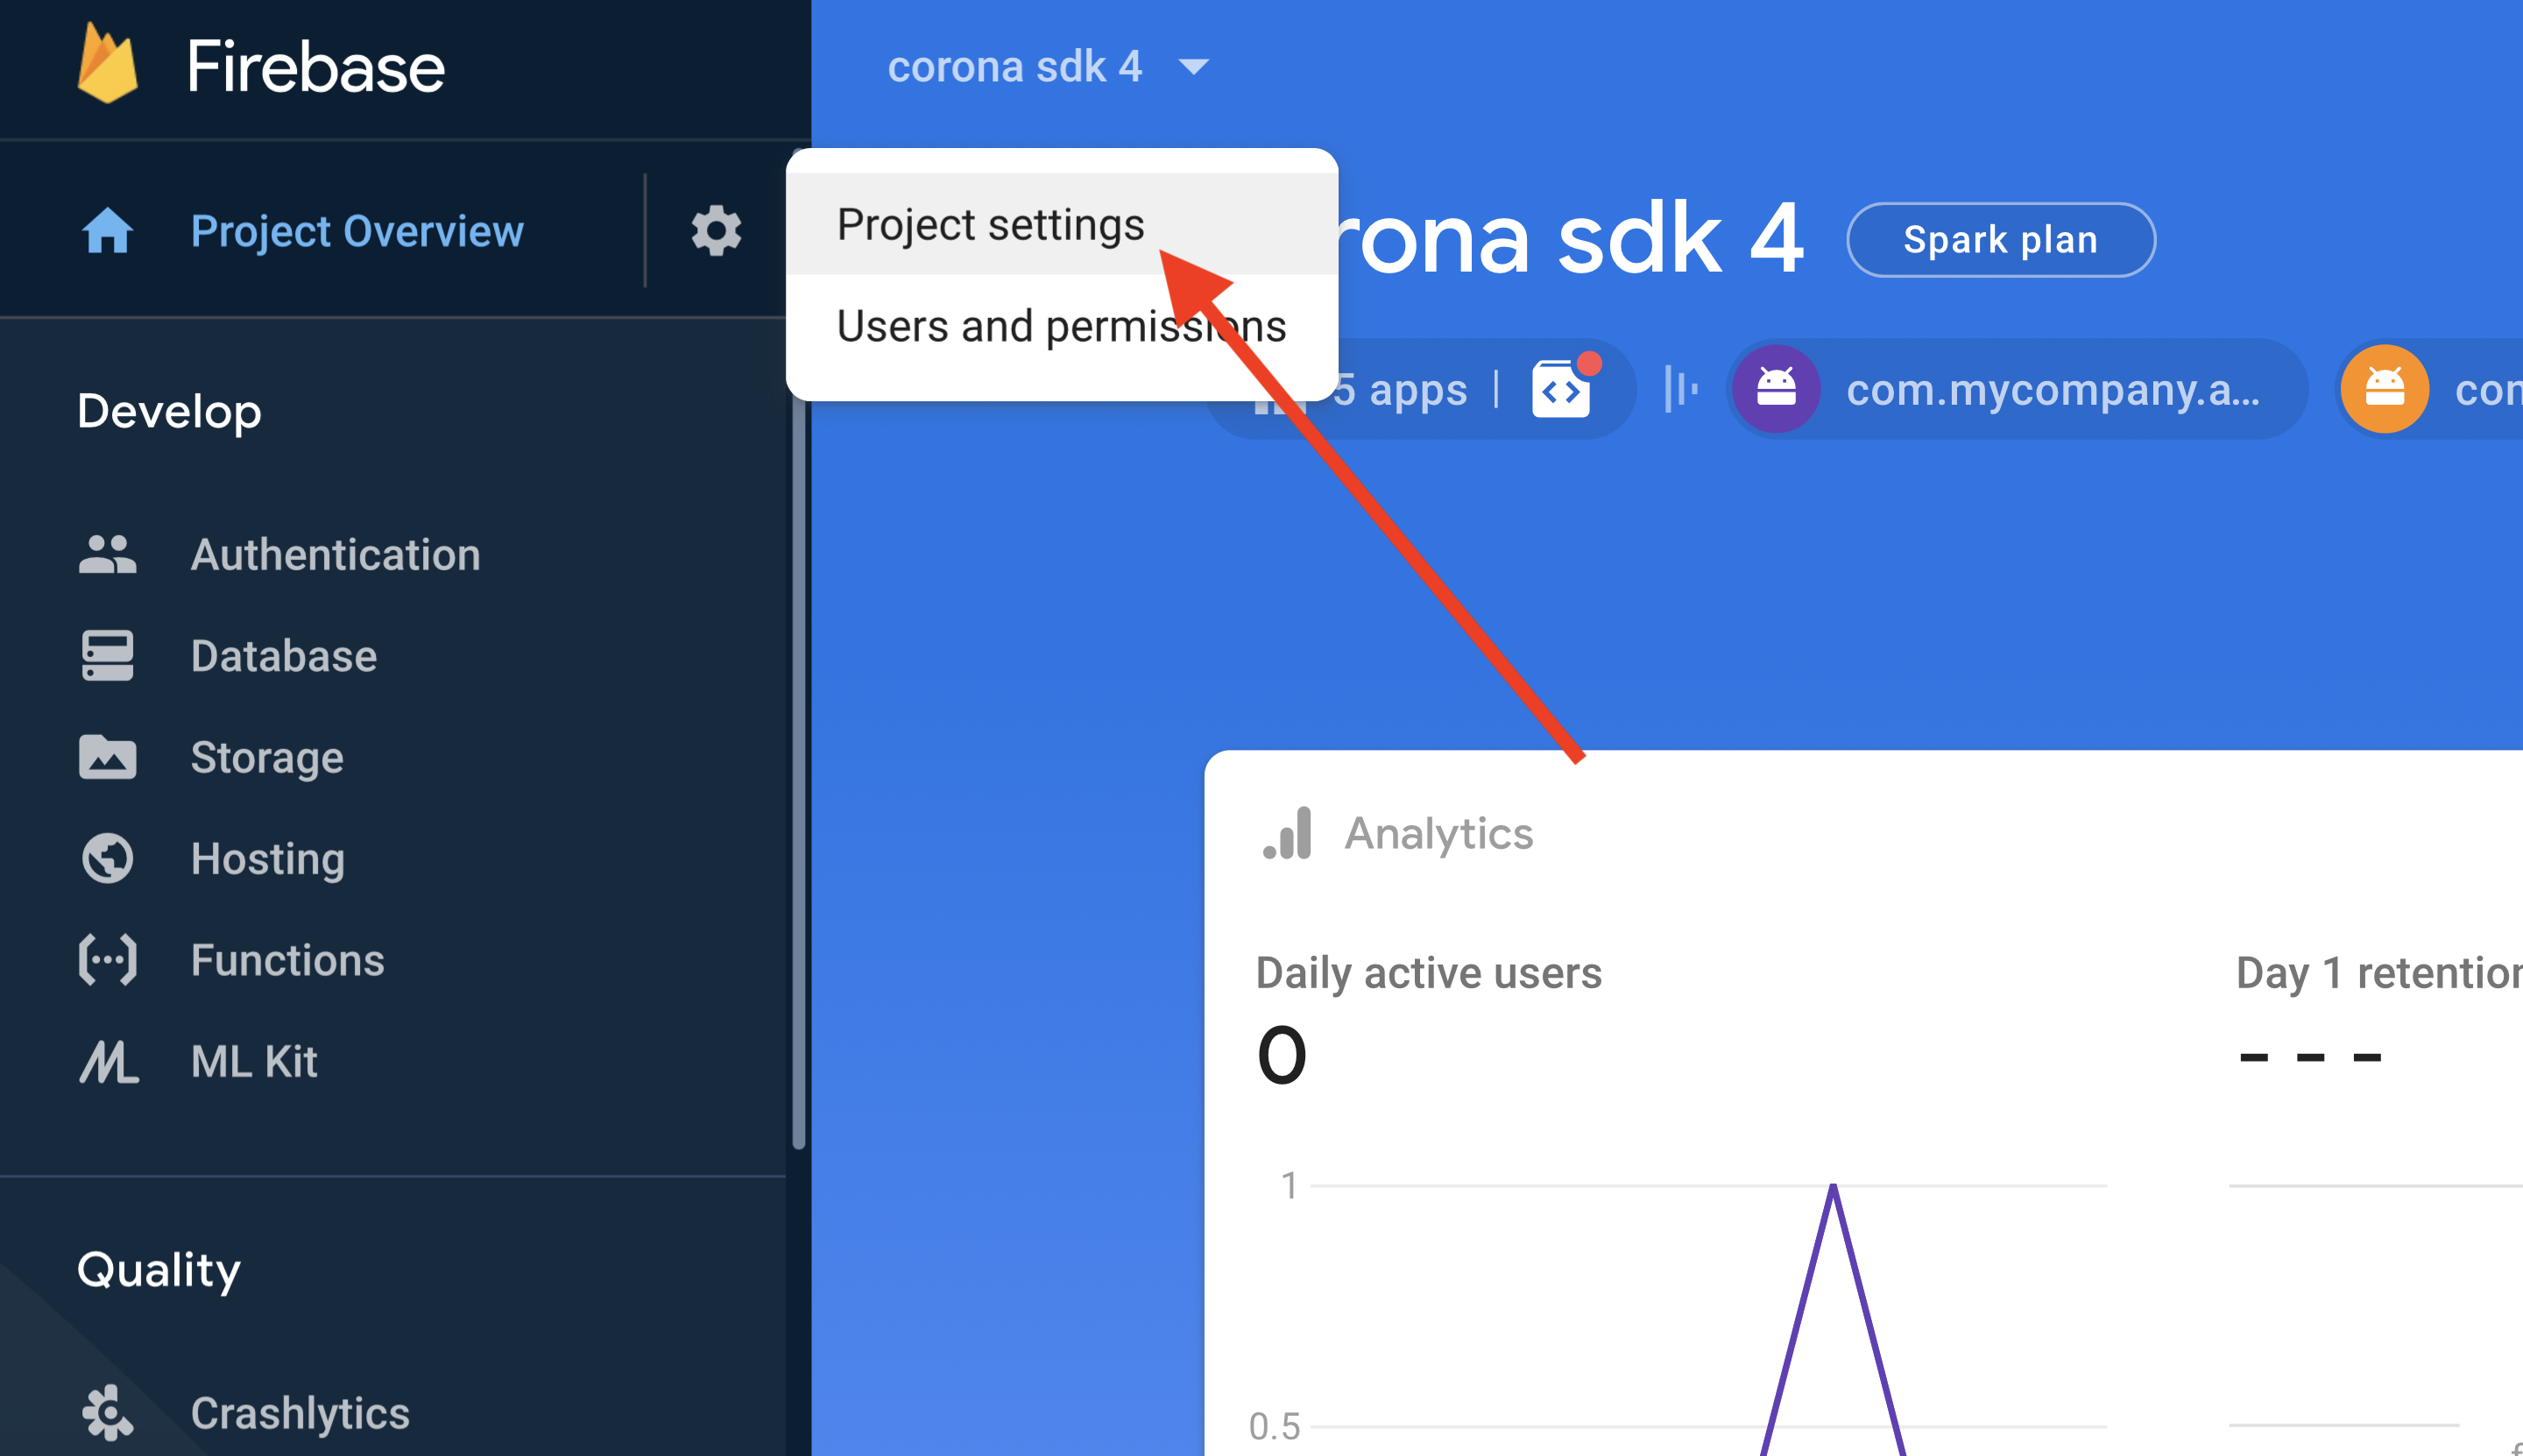Open Project Overview page

357,231
